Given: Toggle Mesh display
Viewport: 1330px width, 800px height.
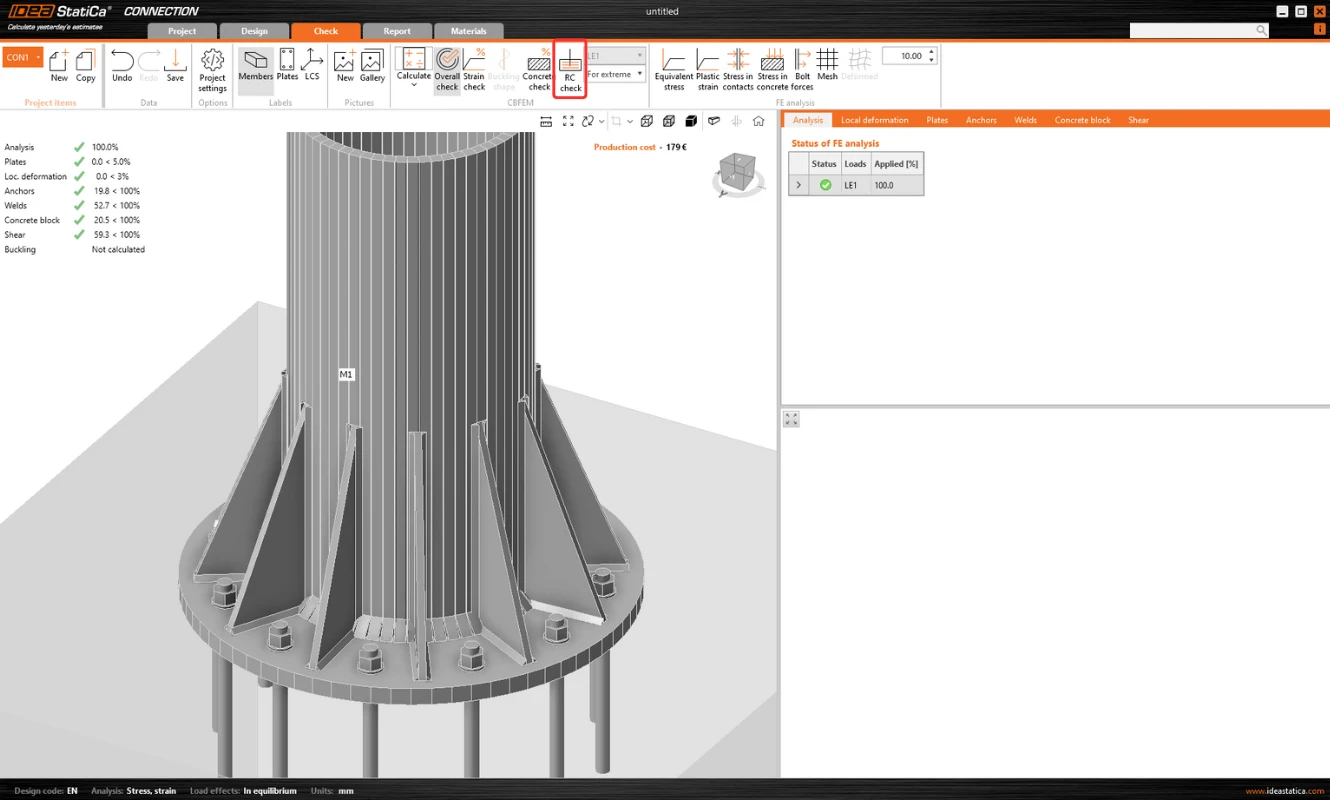Looking at the screenshot, I should [827, 66].
